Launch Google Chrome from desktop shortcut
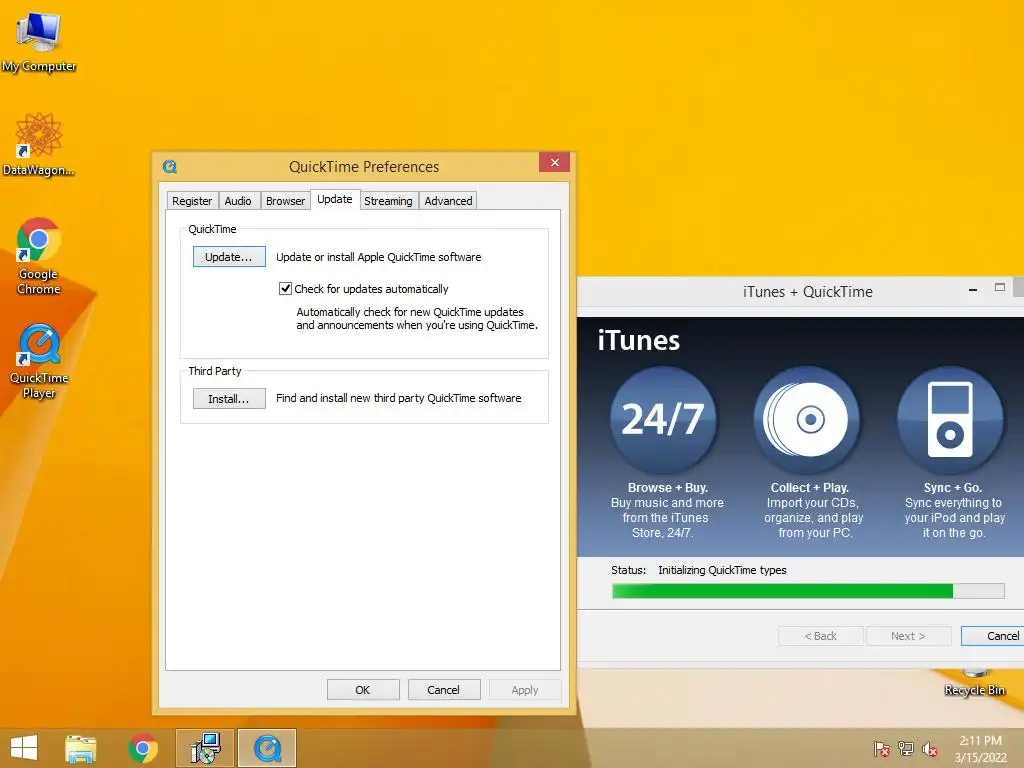The image size is (1024, 768). tap(39, 255)
